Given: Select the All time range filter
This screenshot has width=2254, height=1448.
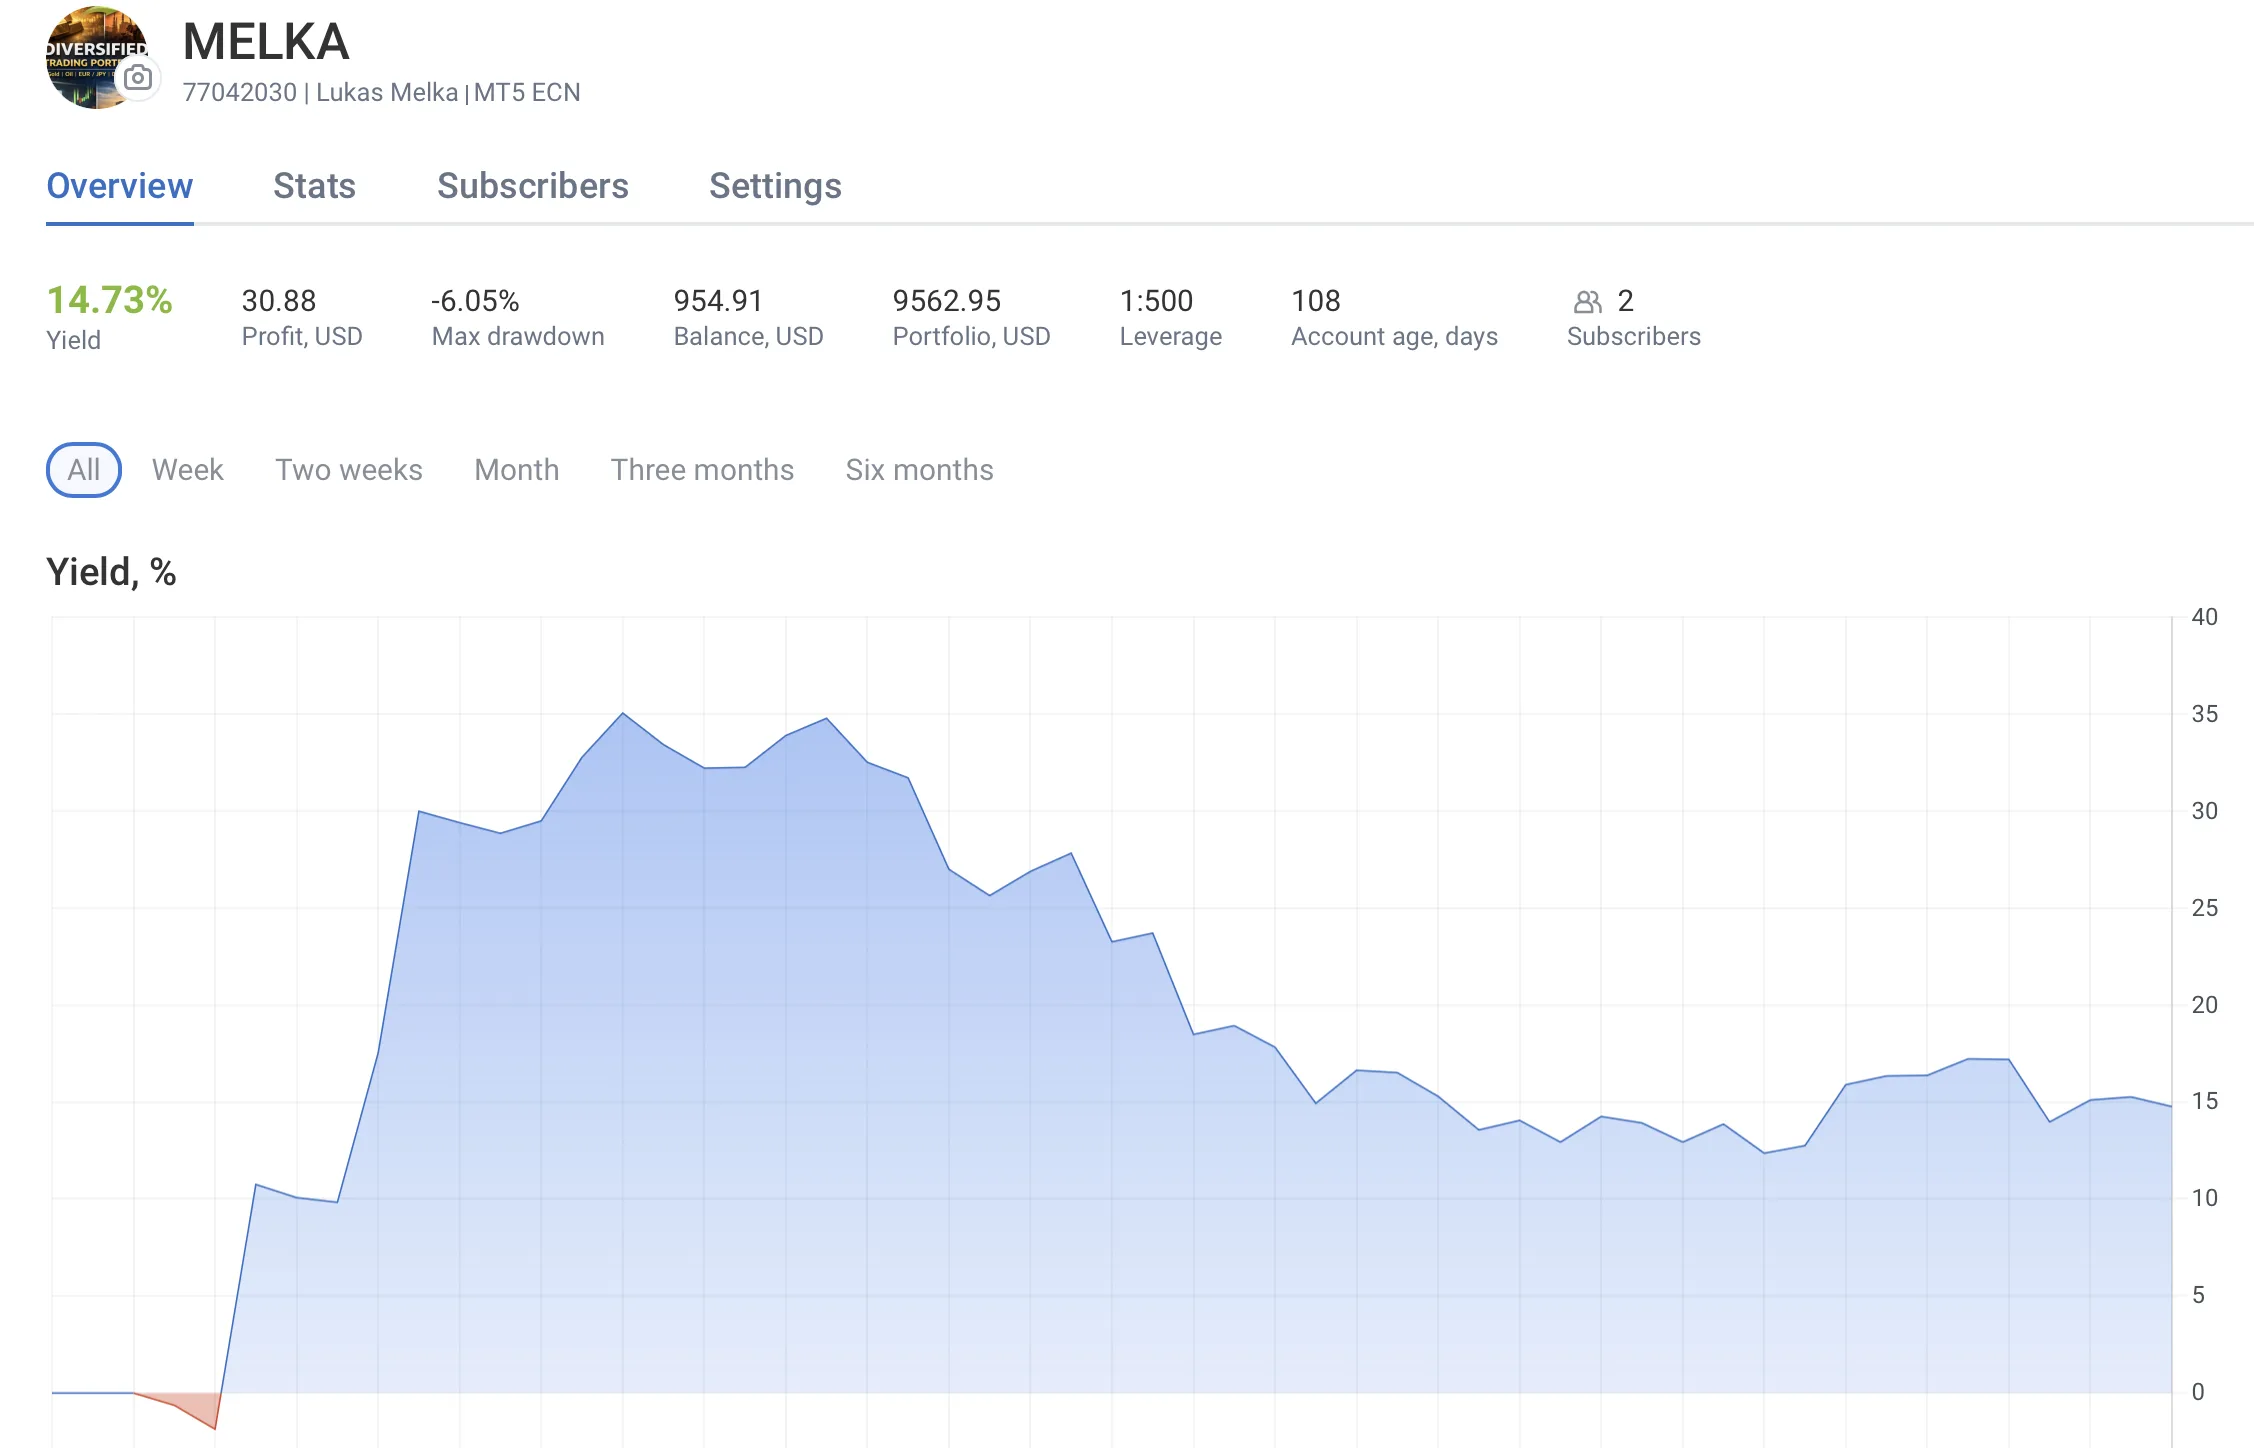Looking at the screenshot, I should point(84,470).
